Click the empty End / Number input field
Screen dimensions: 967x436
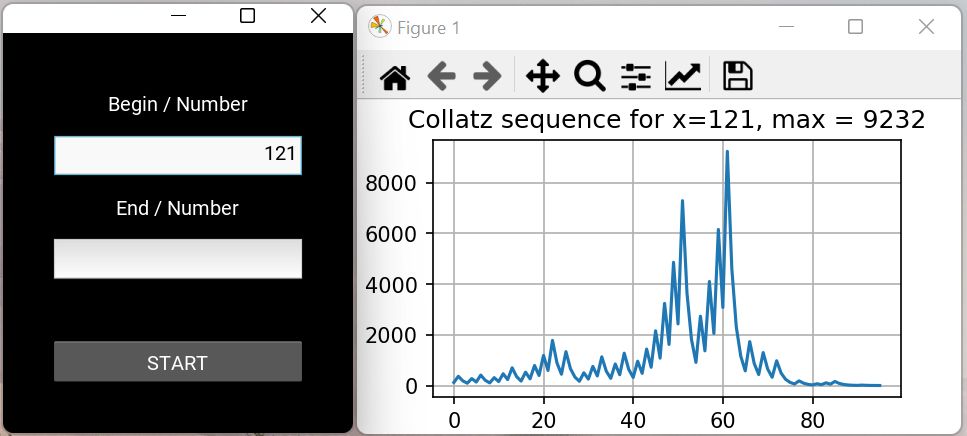tap(177, 258)
